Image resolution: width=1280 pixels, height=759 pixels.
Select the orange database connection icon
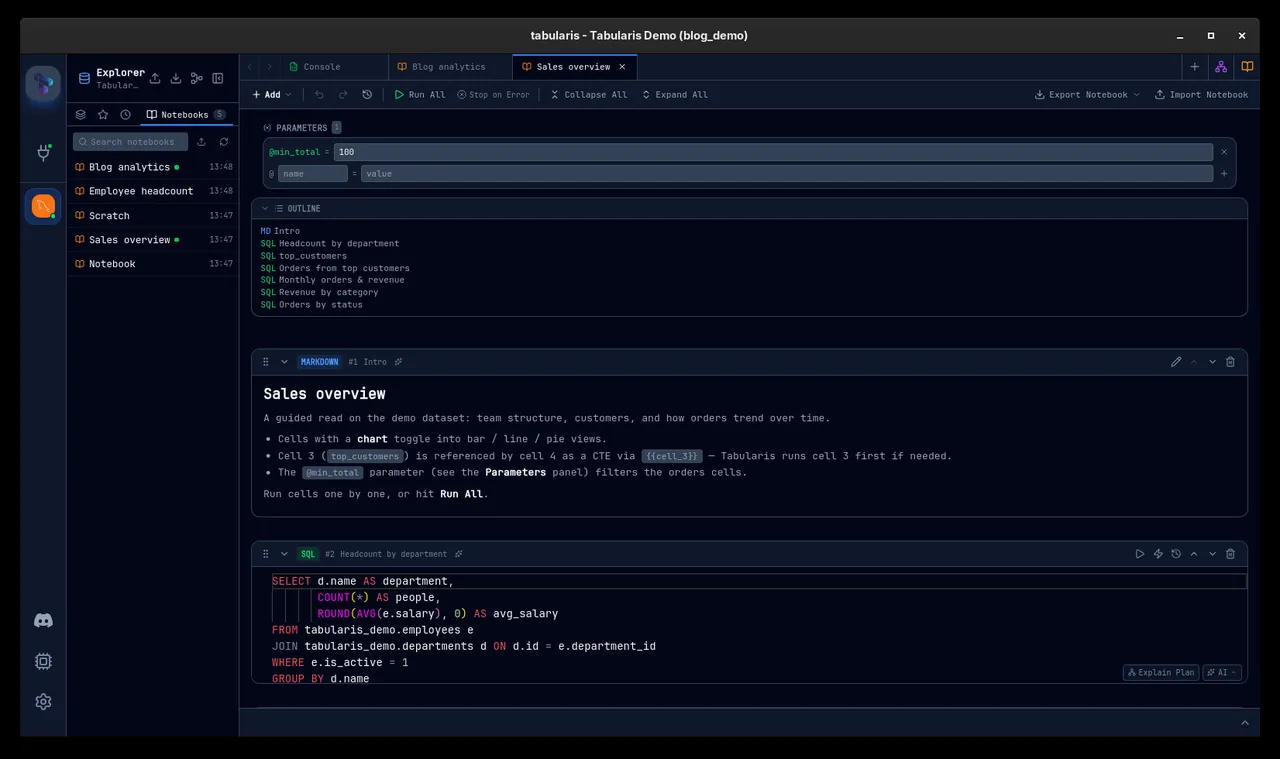(x=43, y=207)
